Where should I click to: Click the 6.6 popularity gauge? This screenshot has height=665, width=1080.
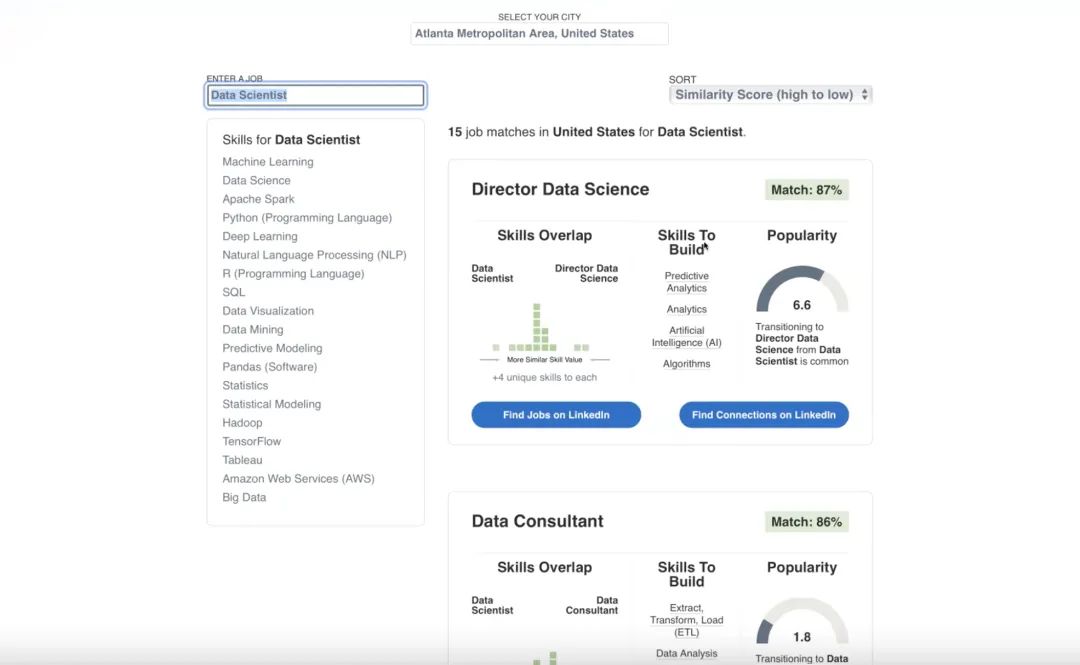tap(802, 293)
